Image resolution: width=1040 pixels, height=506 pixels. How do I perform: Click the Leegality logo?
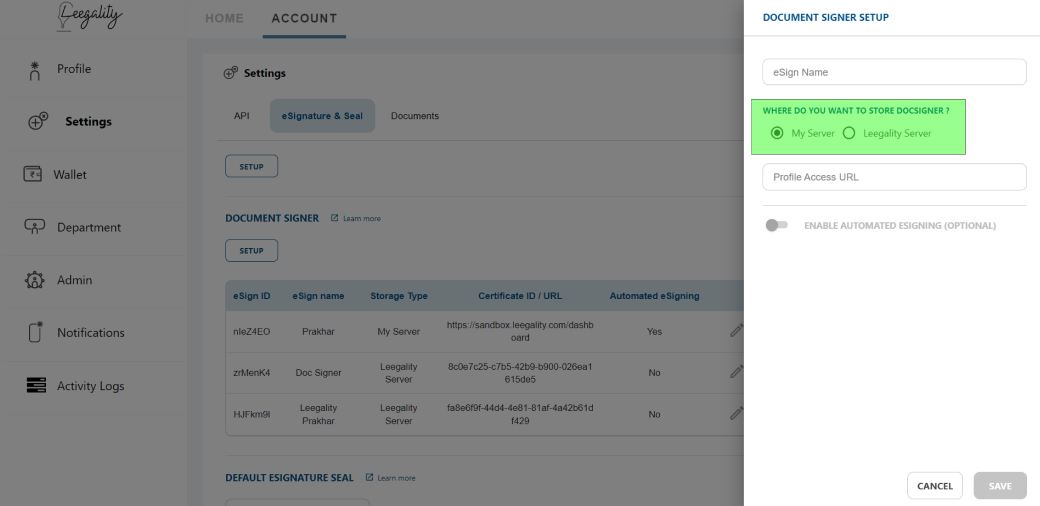point(90,16)
